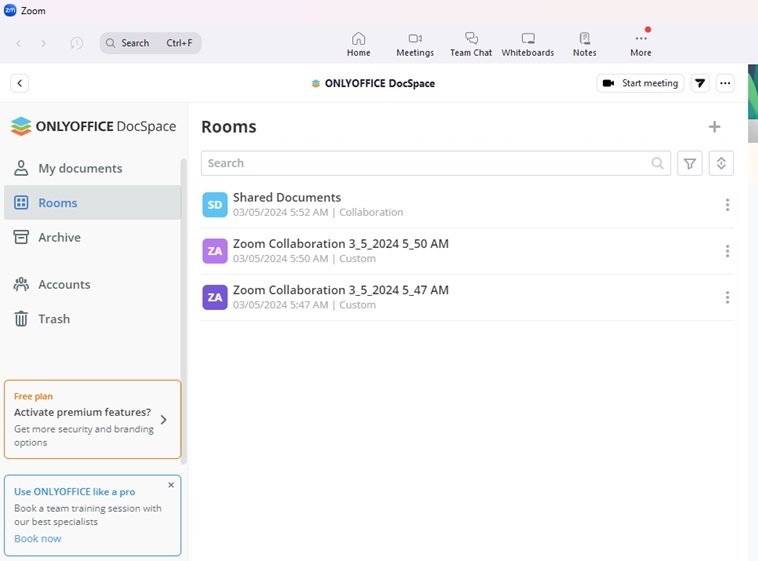This screenshot has width=758, height=561.
Task: Click the Zoom app logo in title bar
Action: click(10, 10)
